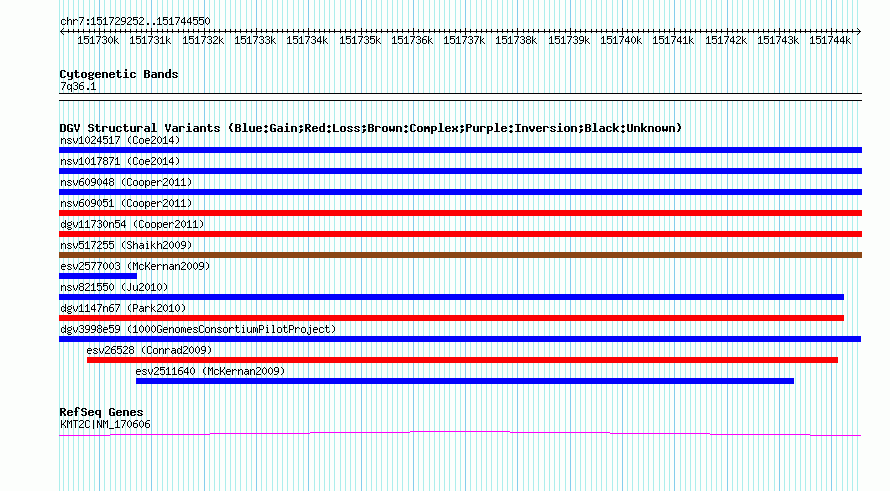890x491 pixels.
Task: Click the 151743k ruler tick label
Action: coord(778,40)
